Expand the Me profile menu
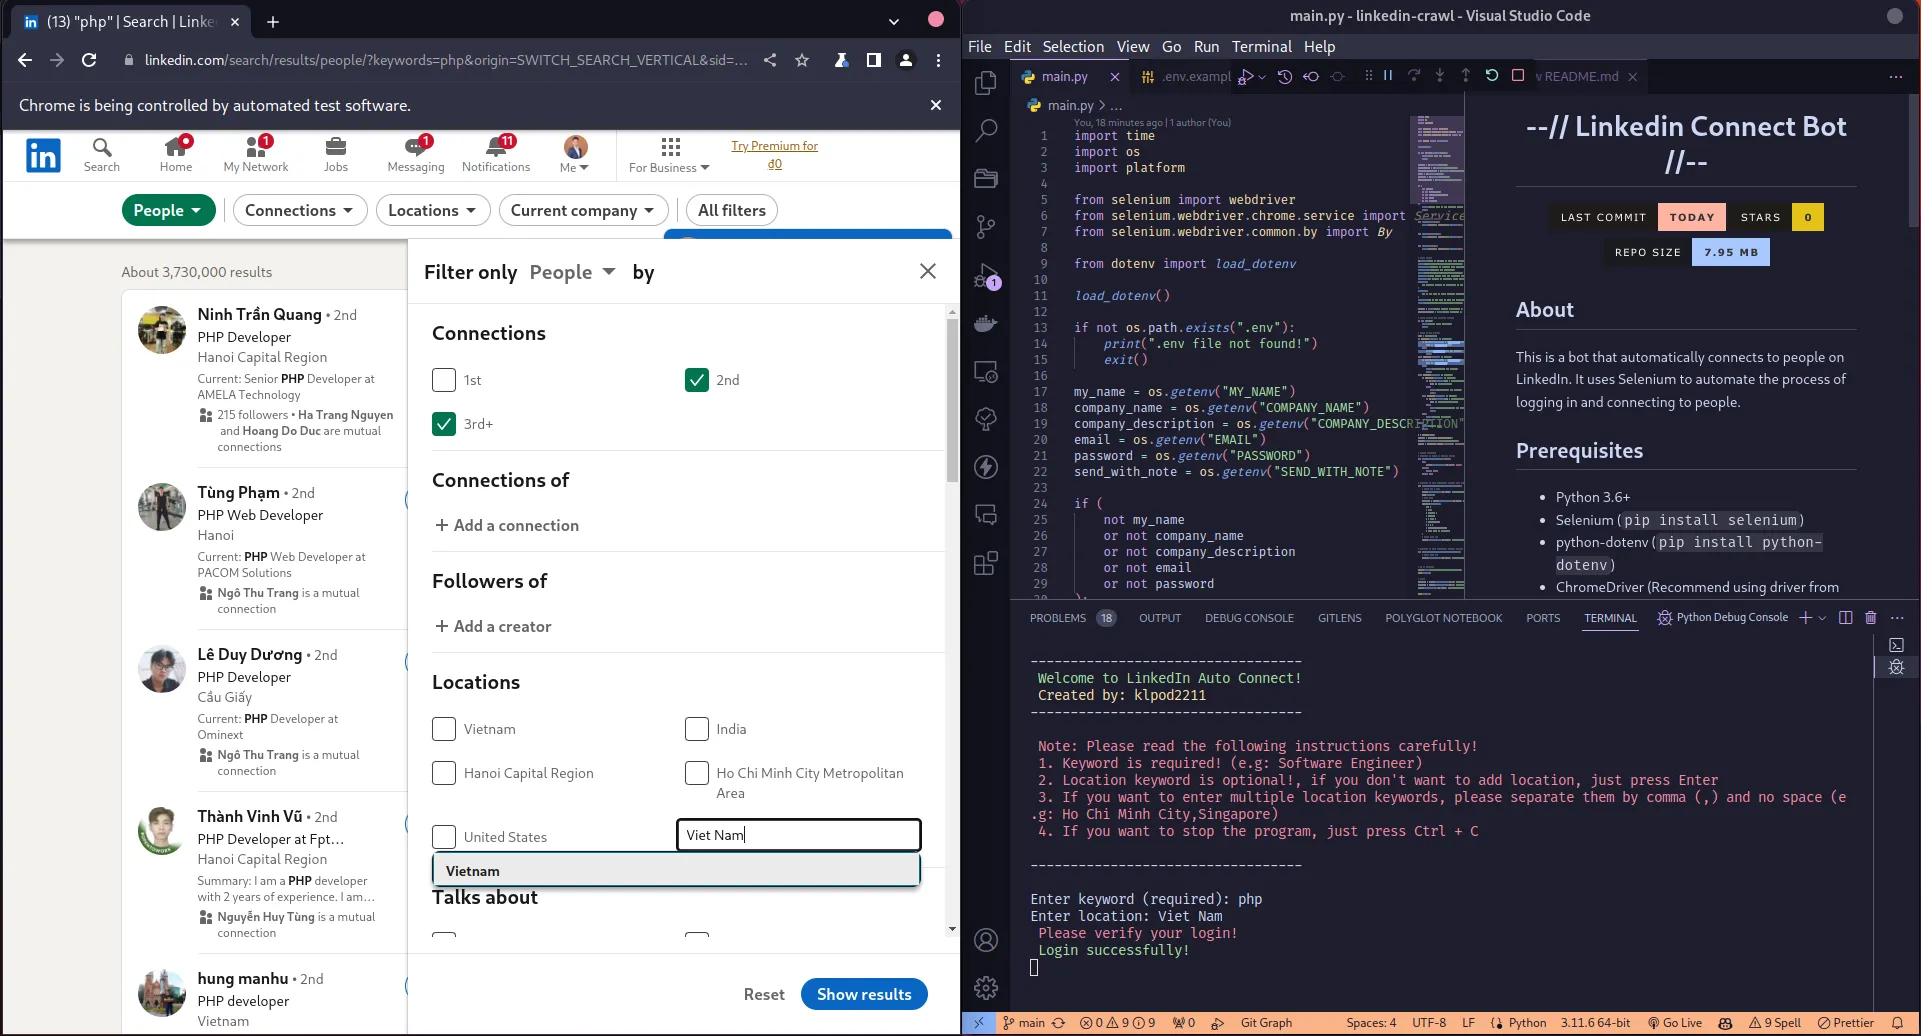The width and height of the screenshot is (1921, 1036). click(575, 155)
